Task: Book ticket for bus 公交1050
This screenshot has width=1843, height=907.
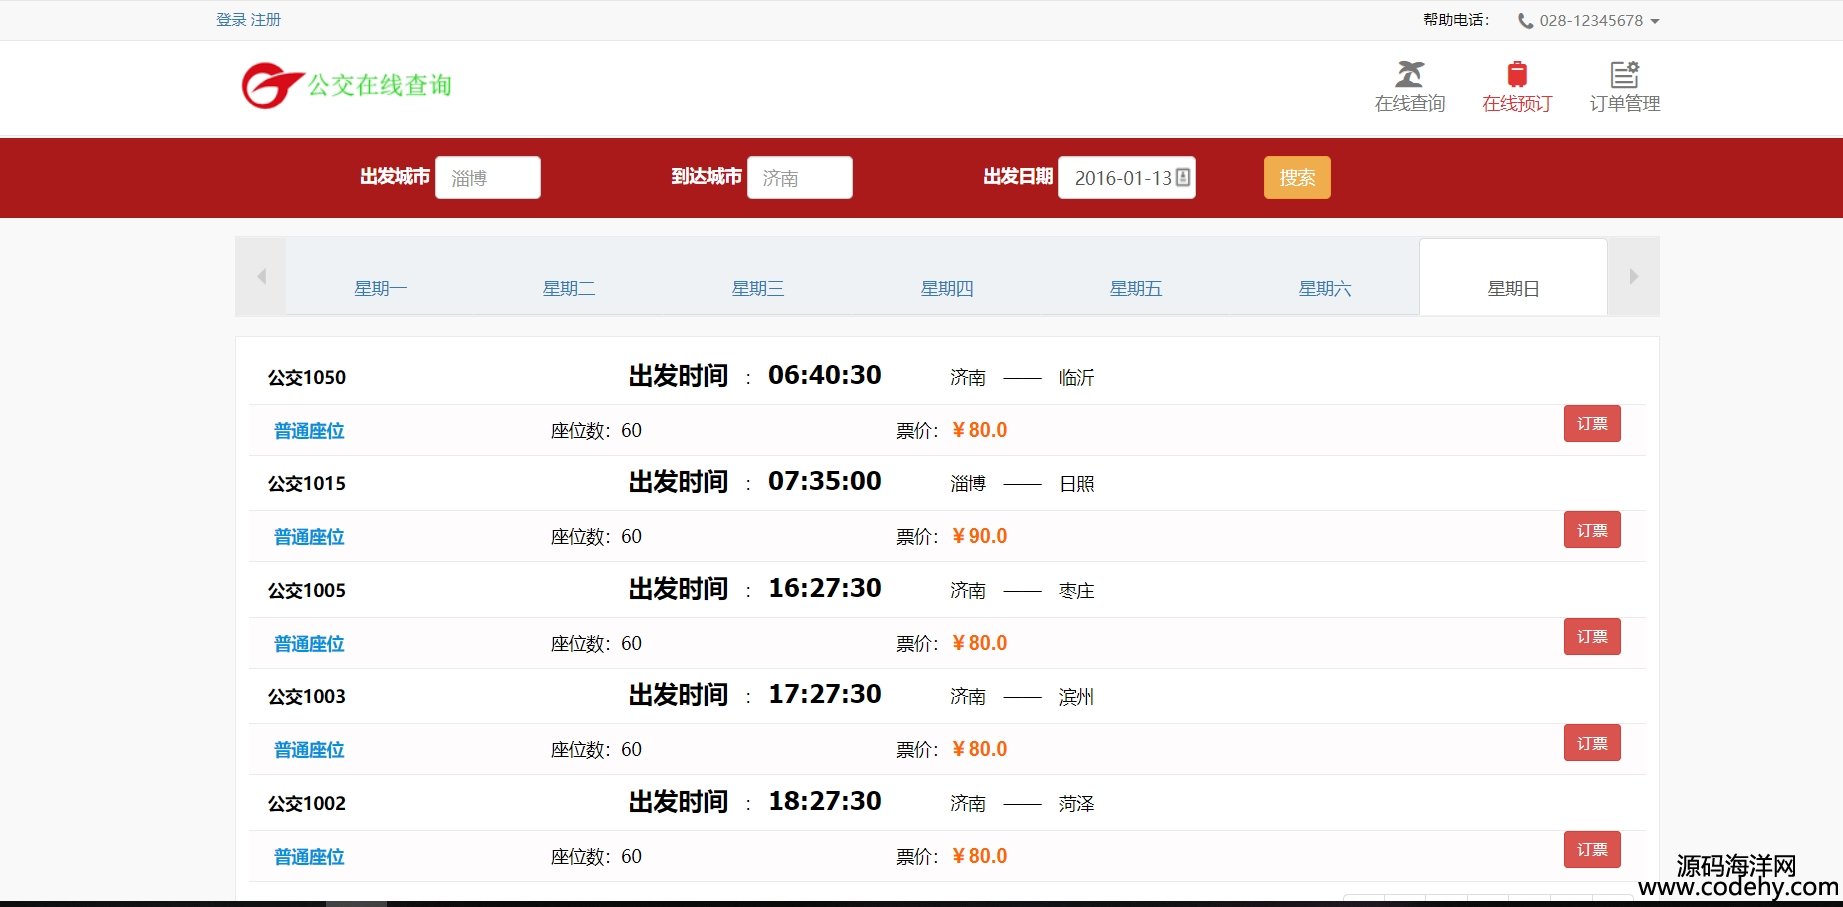Action: click(x=1591, y=424)
